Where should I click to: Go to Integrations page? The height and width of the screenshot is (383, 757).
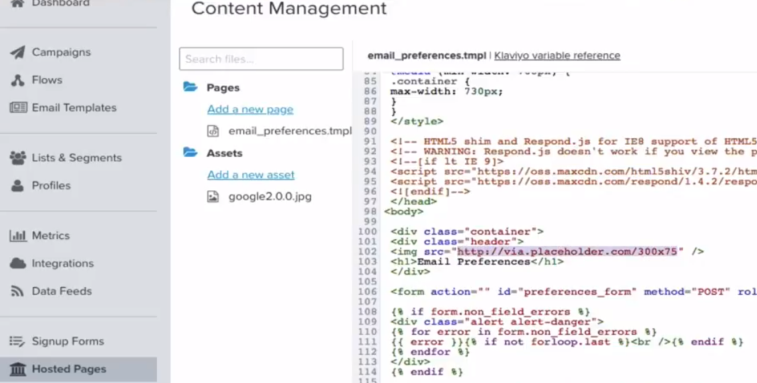pos(63,263)
